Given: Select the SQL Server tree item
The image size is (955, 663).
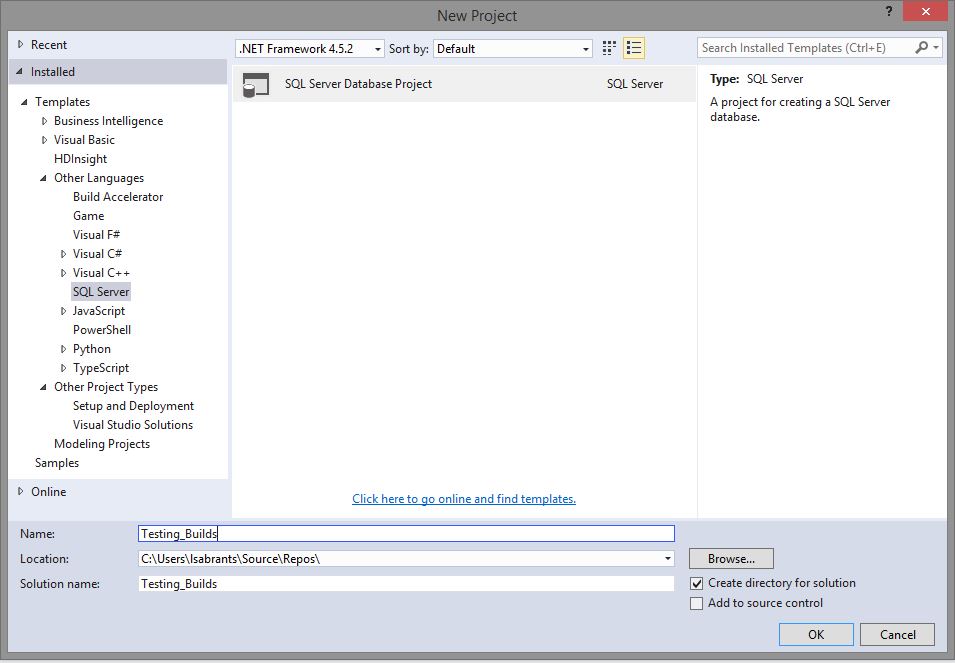Looking at the screenshot, I should pyautogui.click(x=101, y=292).
